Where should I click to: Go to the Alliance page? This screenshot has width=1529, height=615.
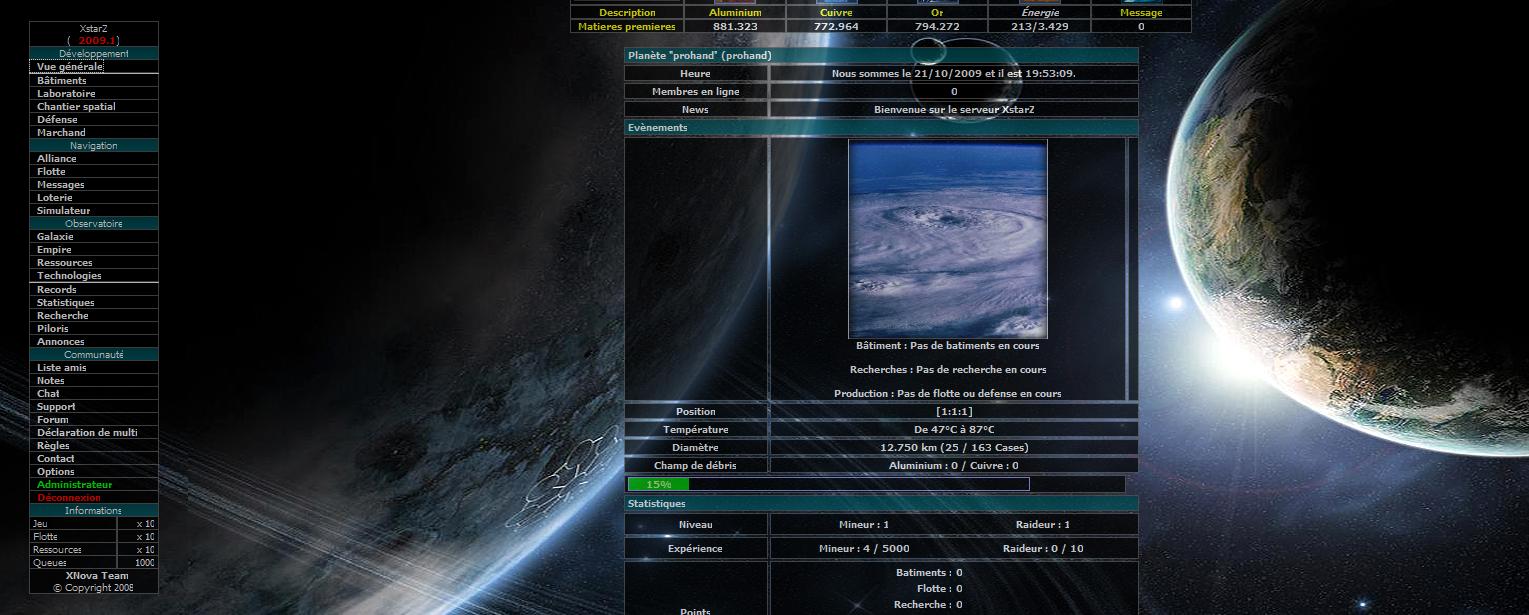[x=57, y=159]
